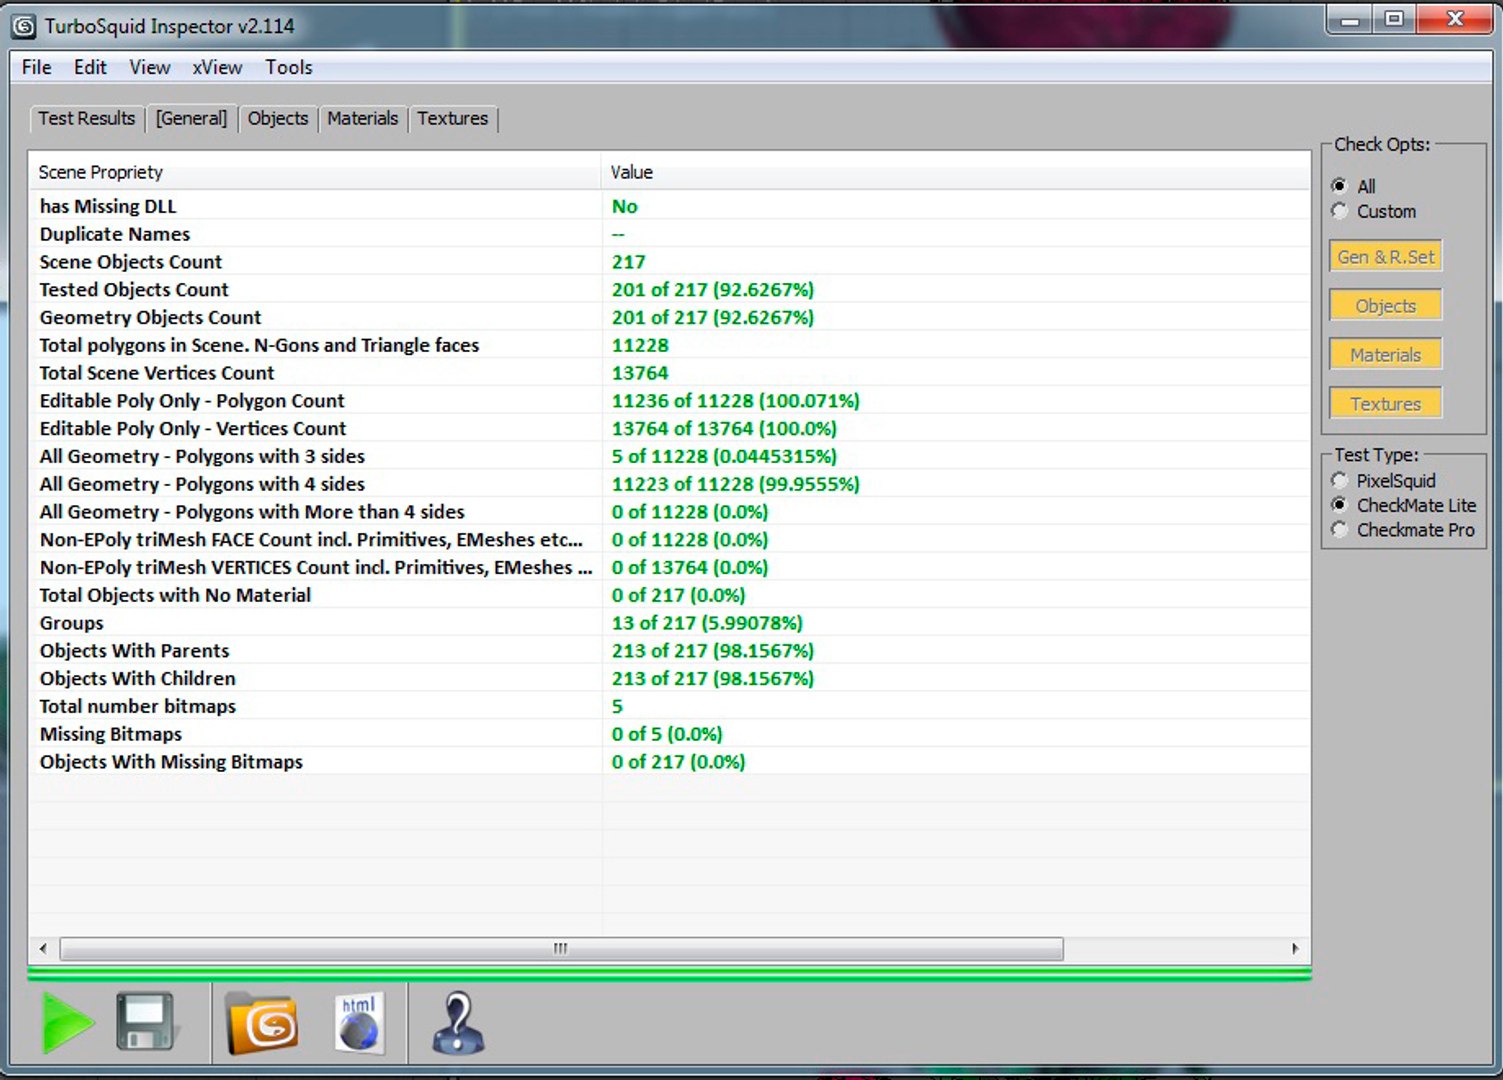Select 'Editable Poly Only - Vertices Count' row
The height and width of the screenshot is (1080, 1503).
coord(670,429)
